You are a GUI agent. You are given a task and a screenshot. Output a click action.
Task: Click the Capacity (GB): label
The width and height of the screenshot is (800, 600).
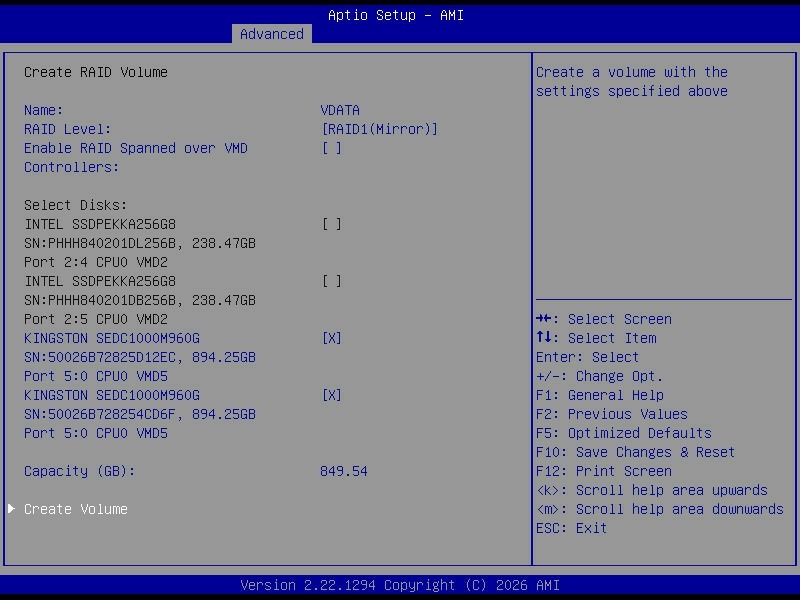80,471
